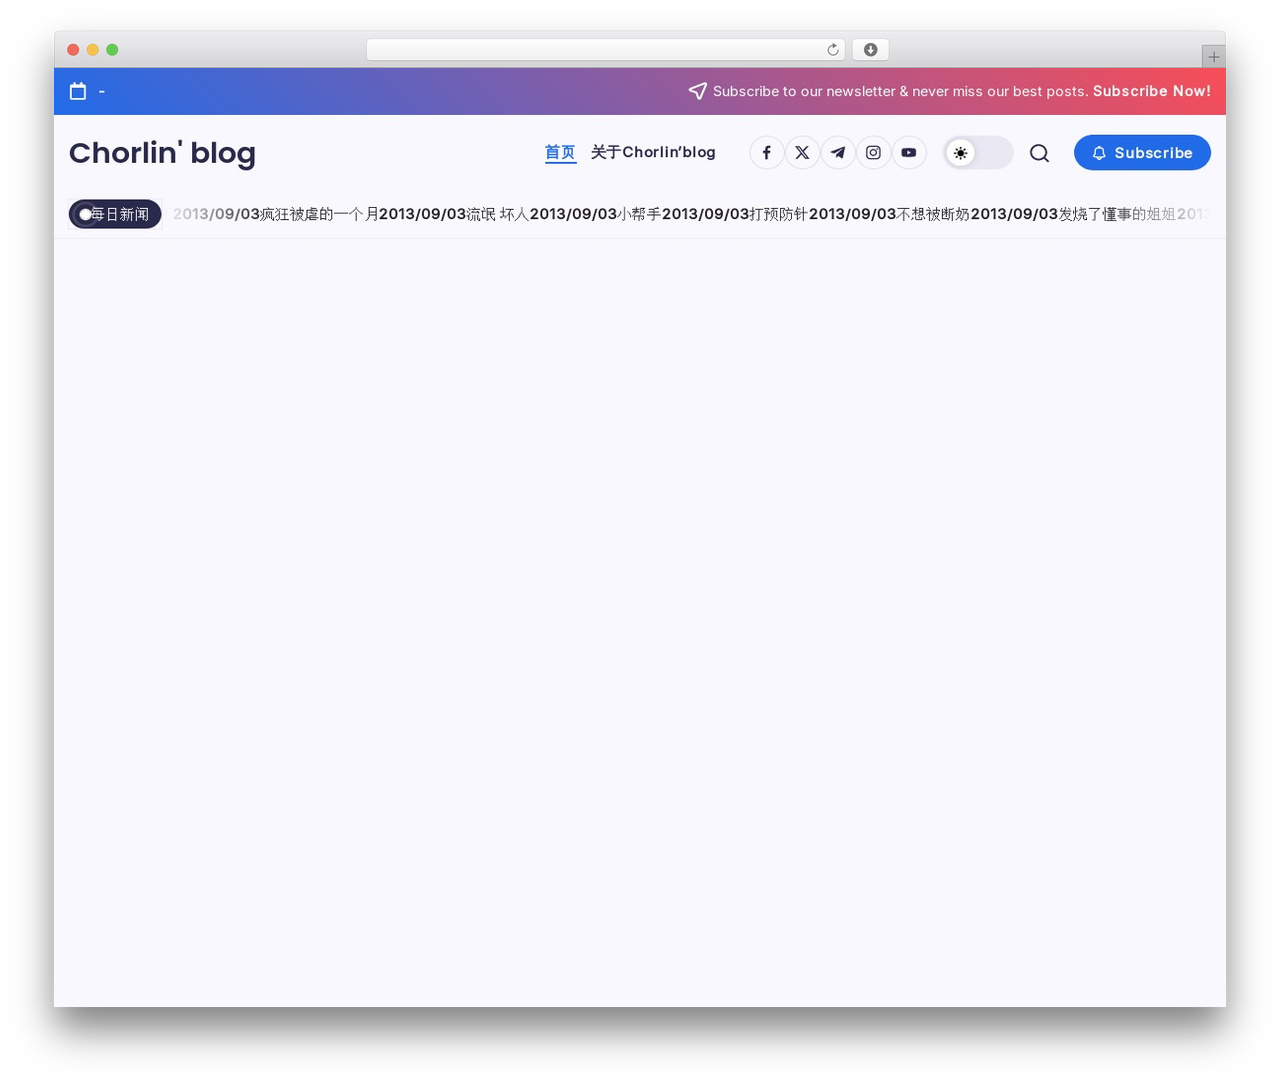Click the 每日新闻 ticker label
Viewport: 1280px width, 1084px height.
tap(115, 214)
